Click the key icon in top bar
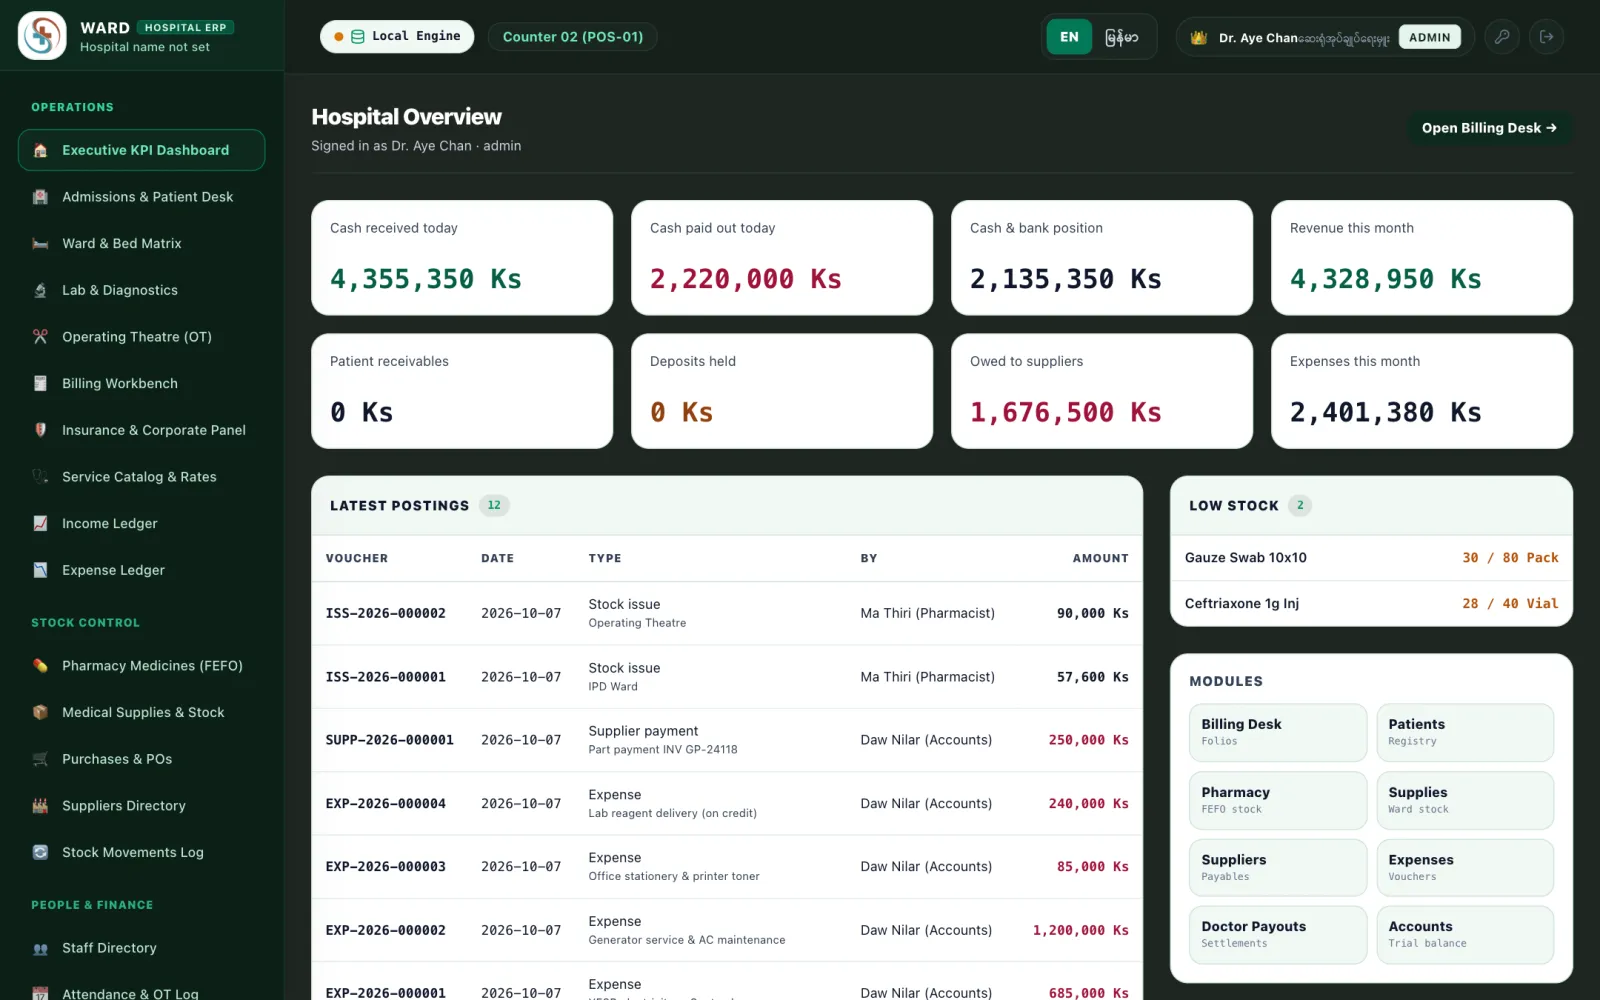1600x1000 pixels. [x=1502, y=37]
